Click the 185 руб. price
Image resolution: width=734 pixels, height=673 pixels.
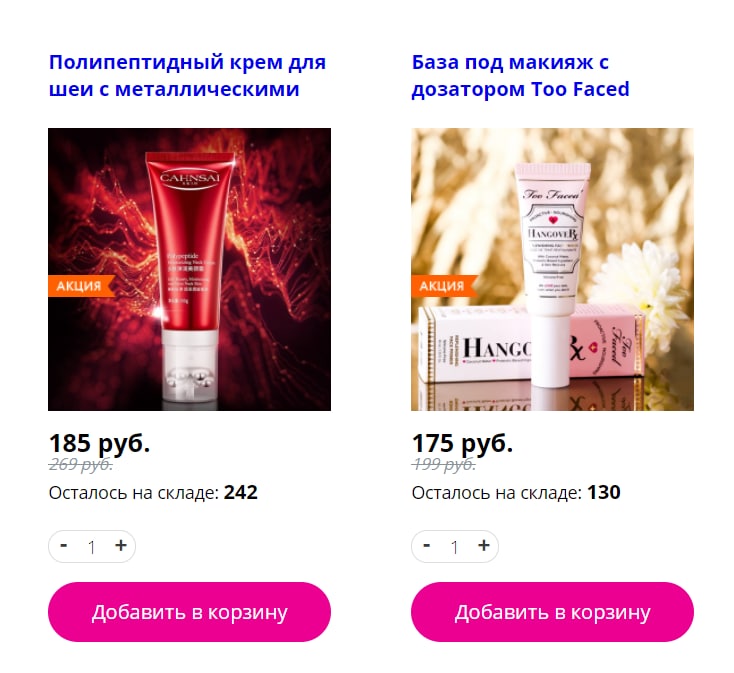coord(99,443)
